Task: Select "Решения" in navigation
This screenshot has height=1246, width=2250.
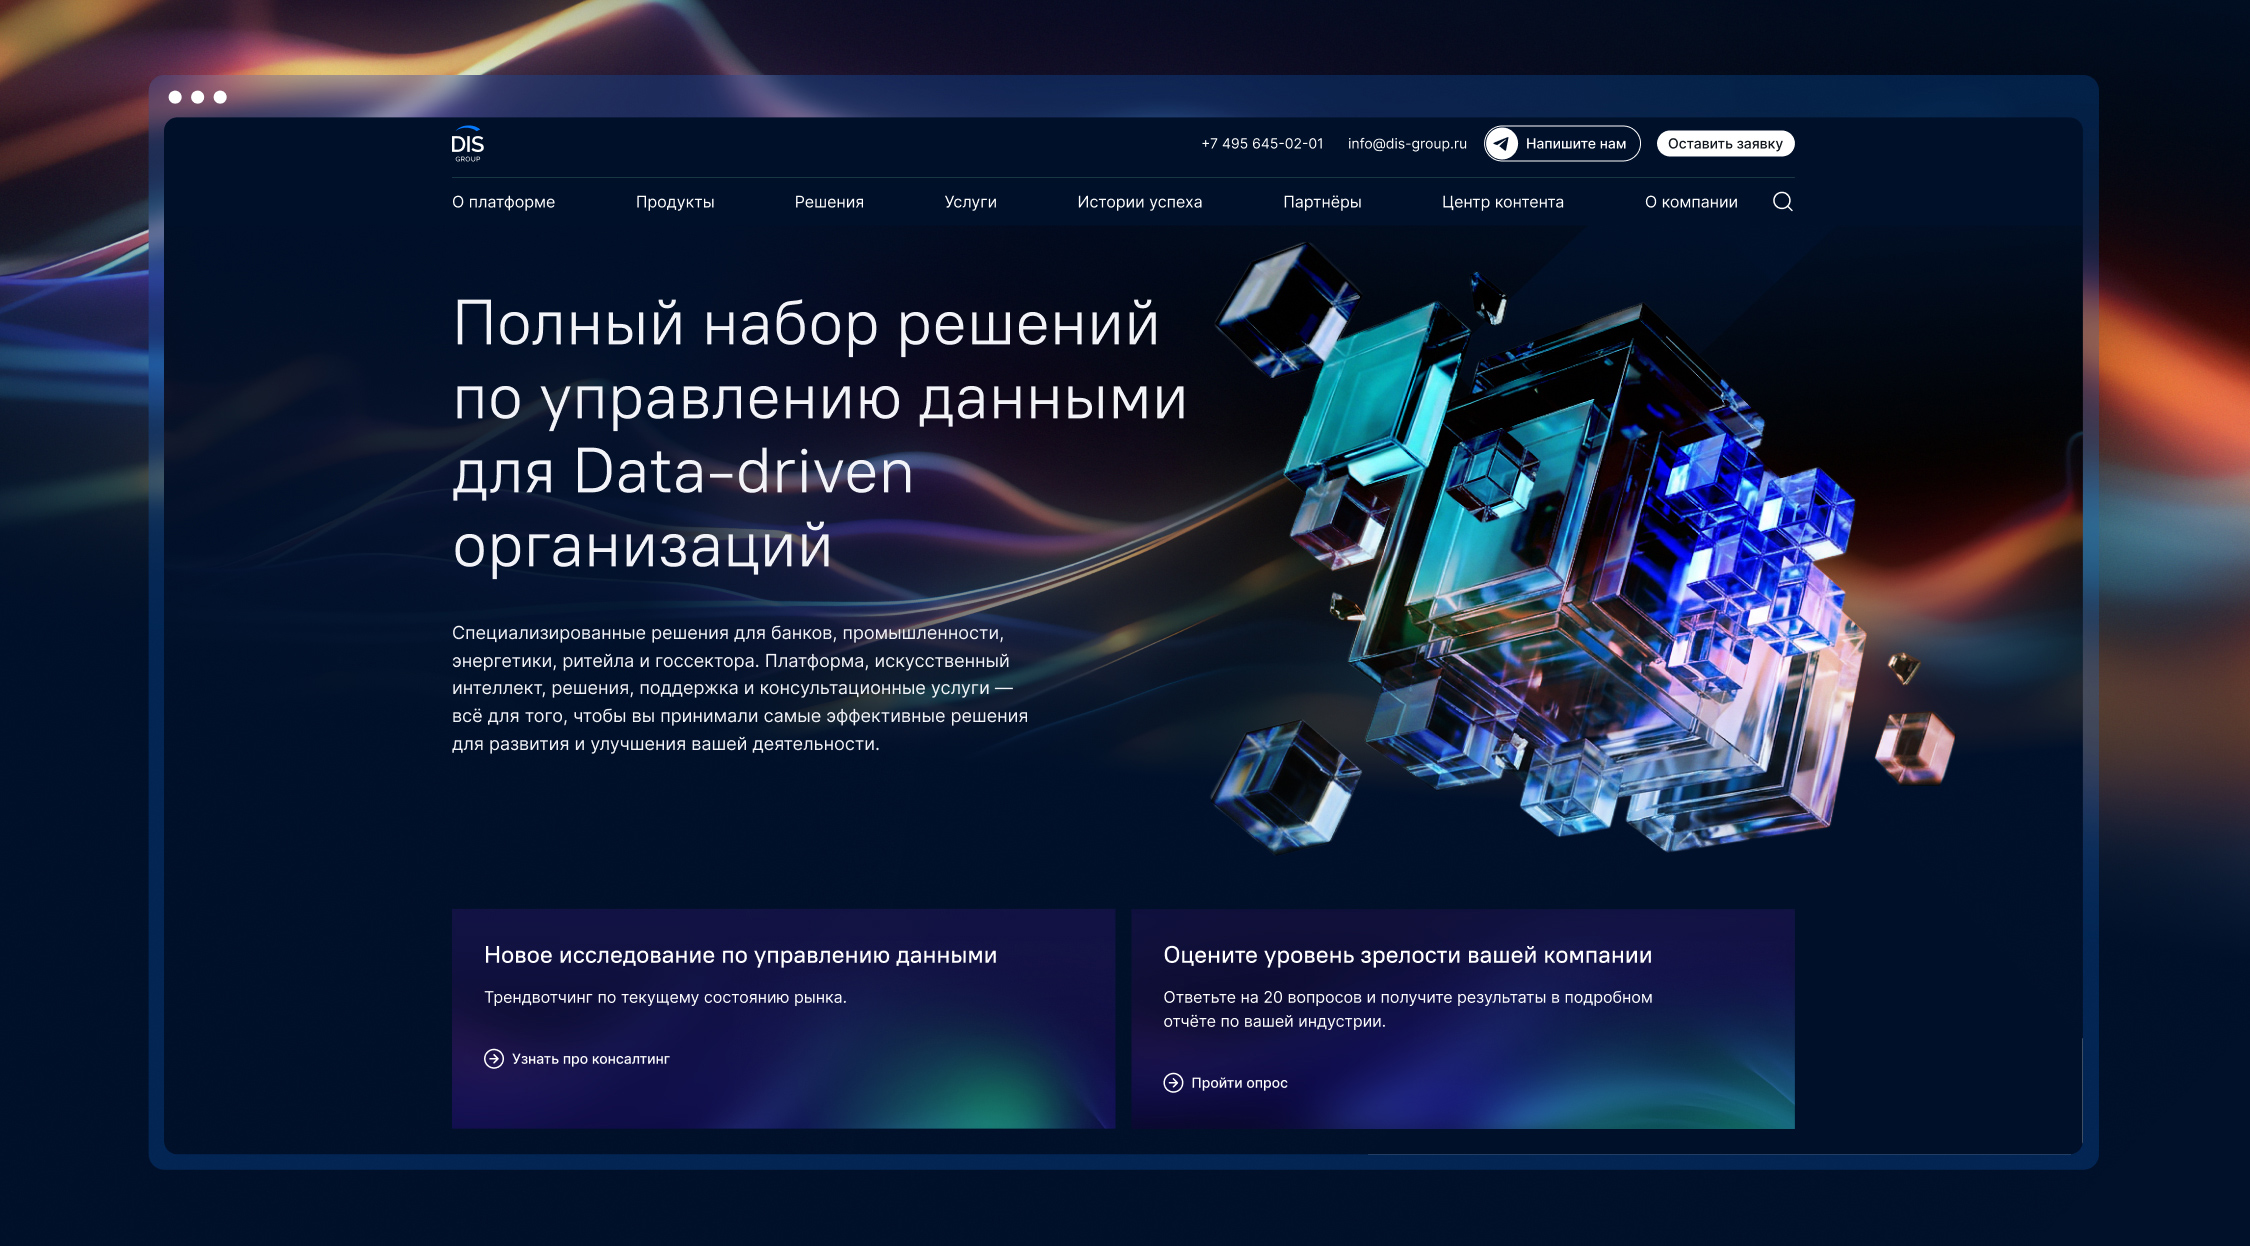Action: coord(829,202)
